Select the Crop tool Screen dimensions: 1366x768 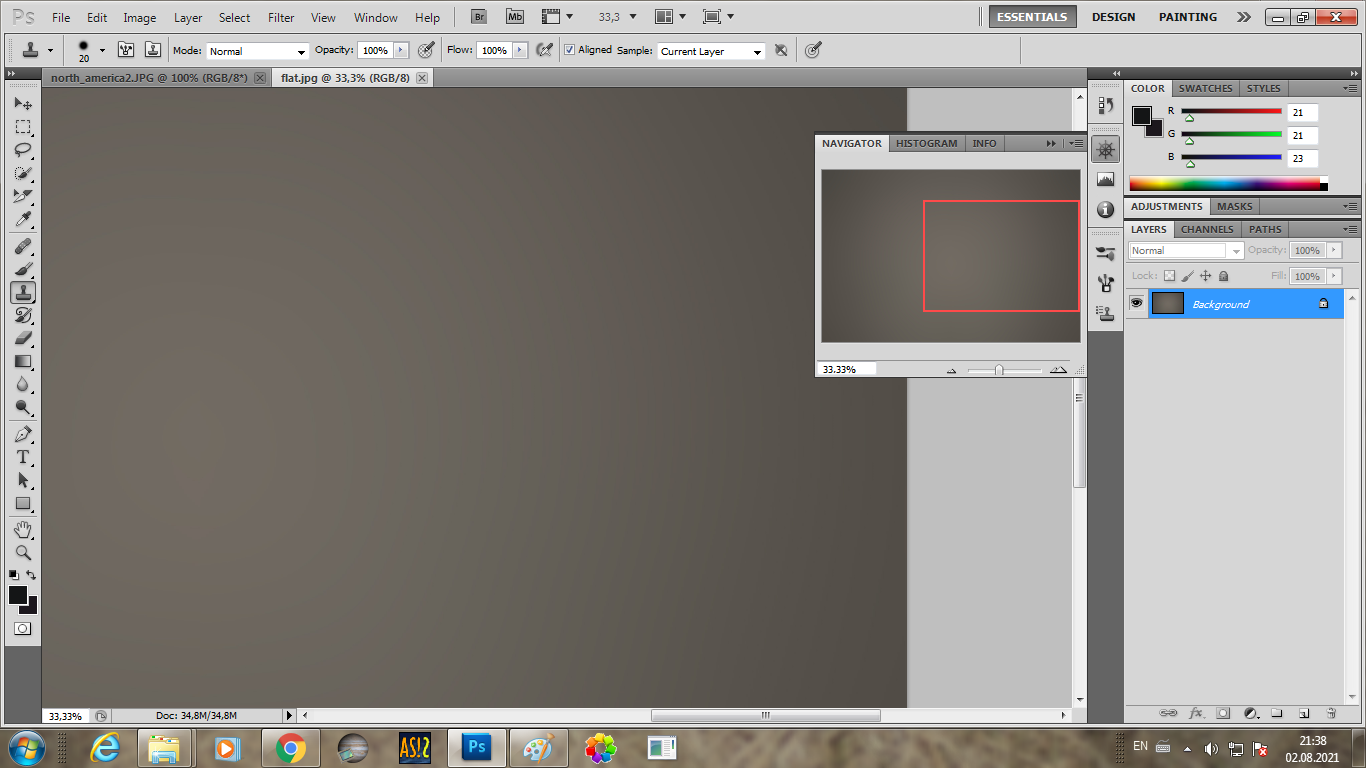23,196
